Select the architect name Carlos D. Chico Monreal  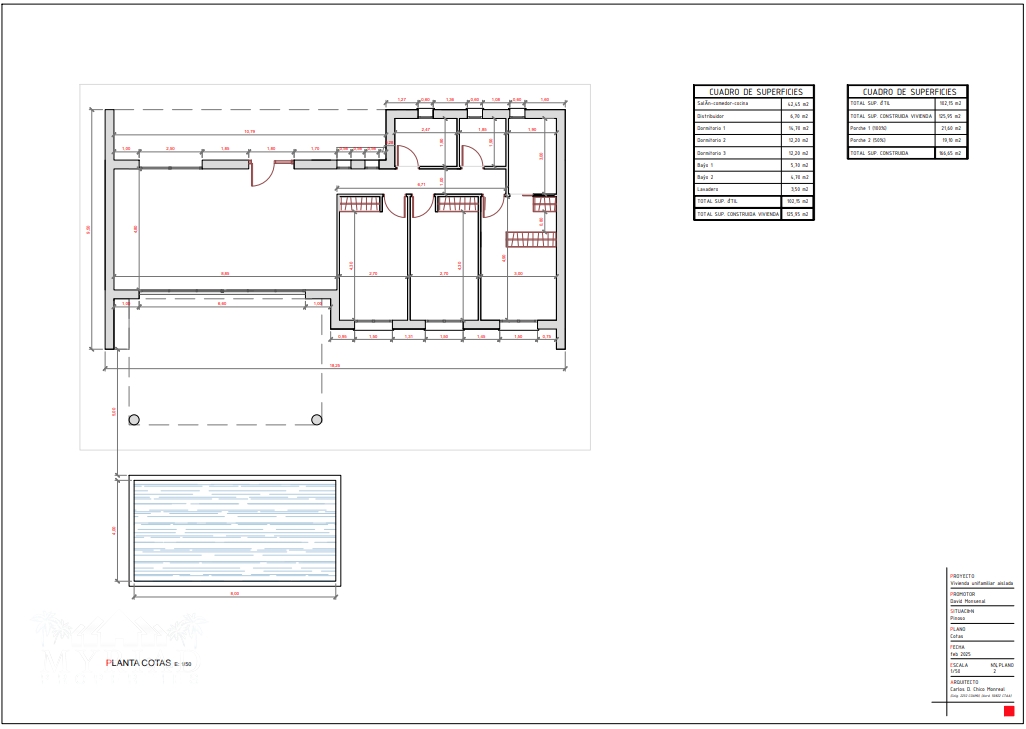click(982, 689)
